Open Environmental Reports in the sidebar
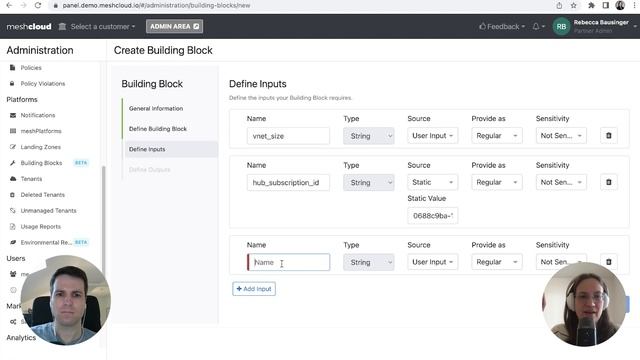640x360 pixels. click(46, 242)
